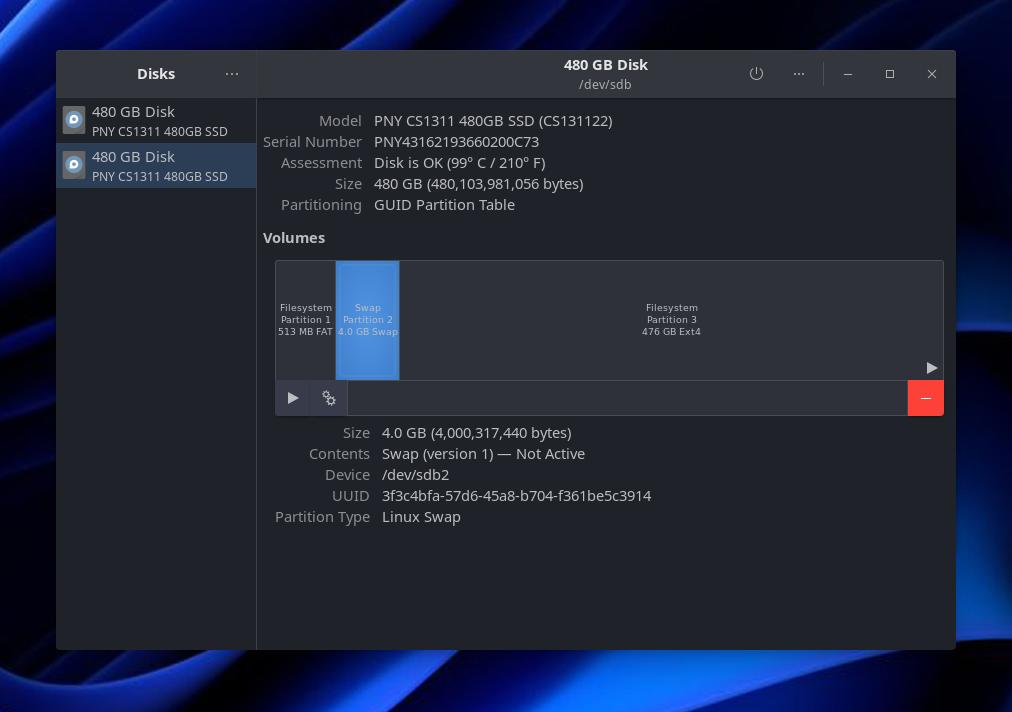Click the mounted triangle indicator in Partition 3
The image size is (1012, 712).
click(931, 368)
